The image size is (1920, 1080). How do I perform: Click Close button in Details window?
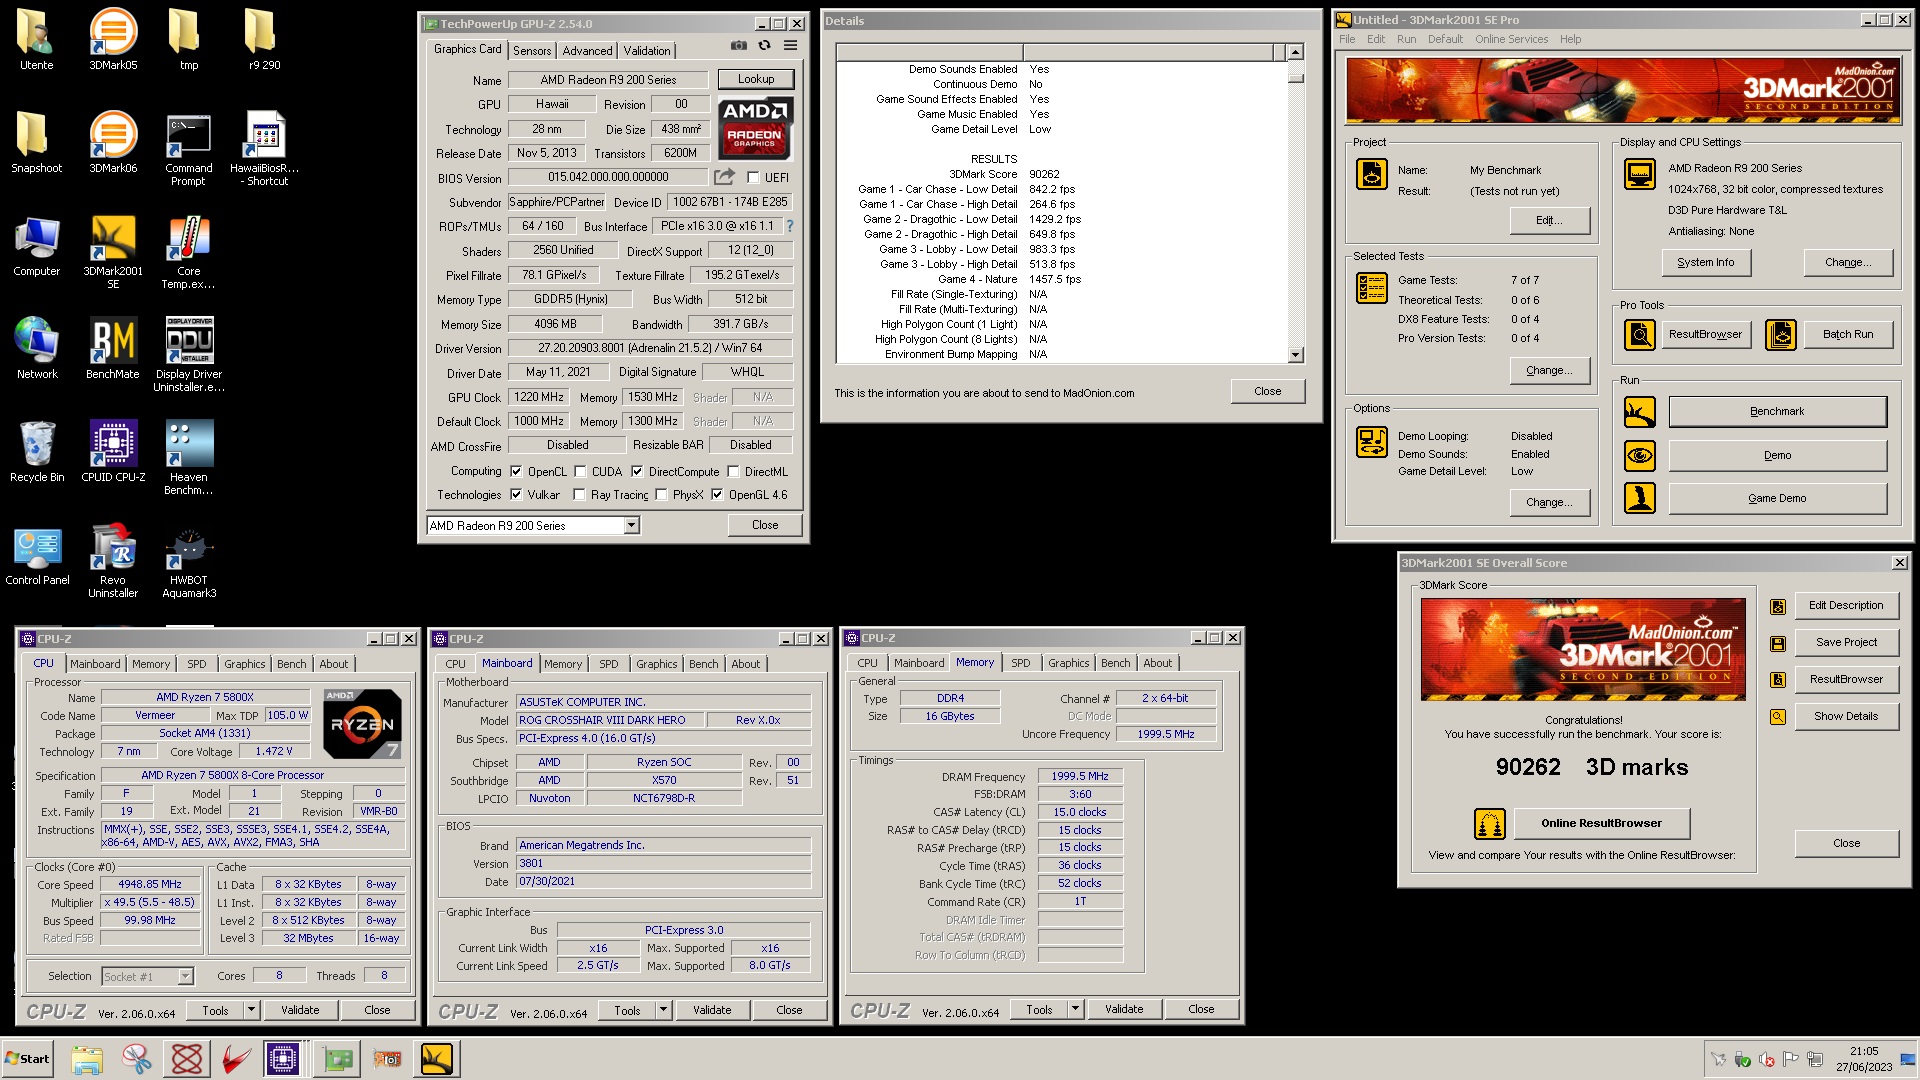point(1268,391)
